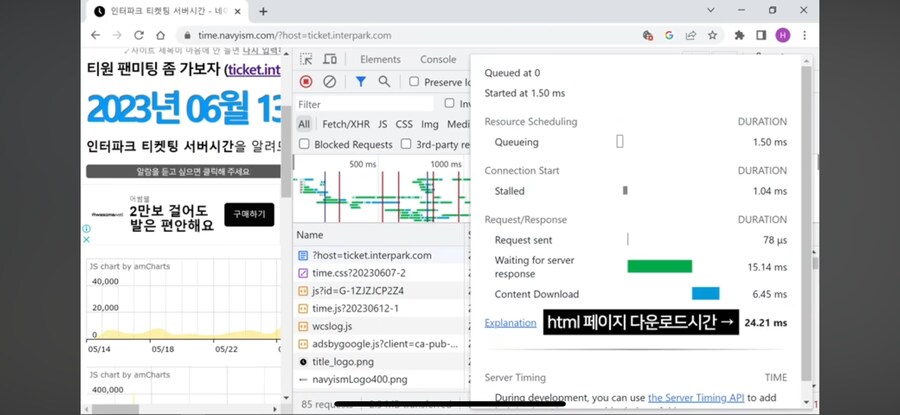The height and width of the screenshot is (415, 900).
Task: Select the All filter type
Action: (304, 124)
